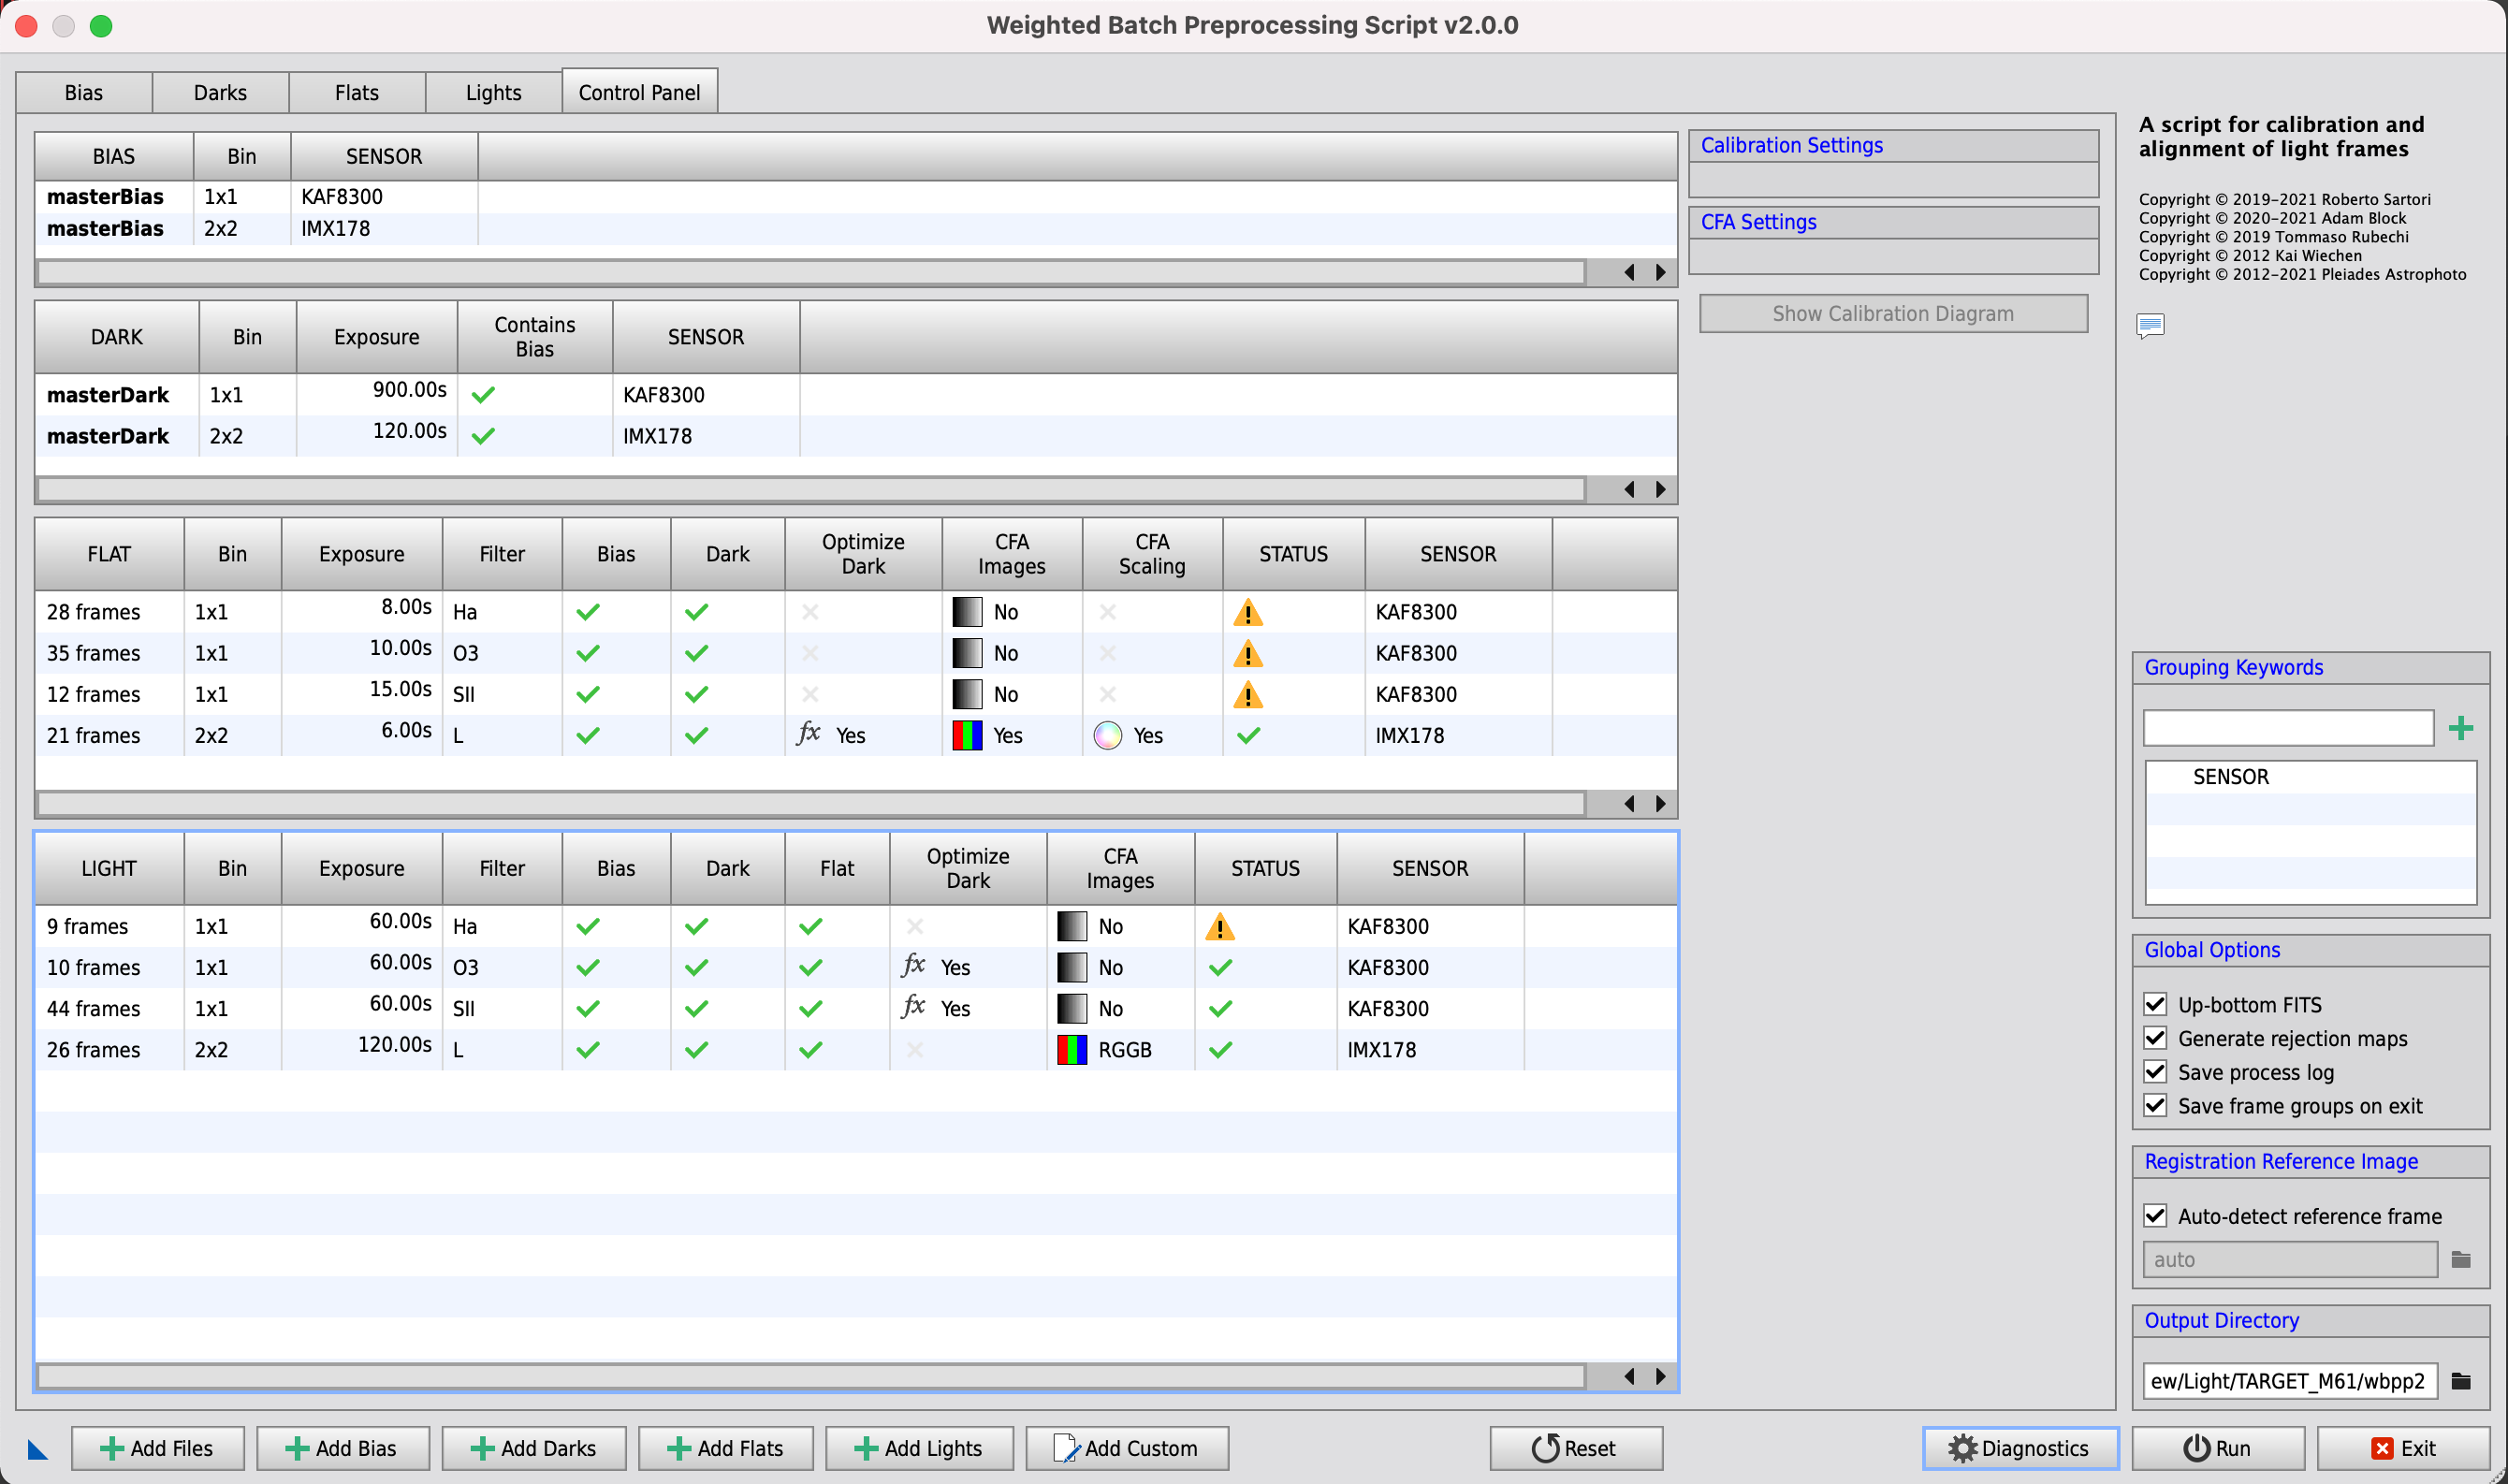The height and width of the screenshot is (1484, 2508).
Task: Click the RGB CFA icon in L flat row
Action: coord(967,735)
